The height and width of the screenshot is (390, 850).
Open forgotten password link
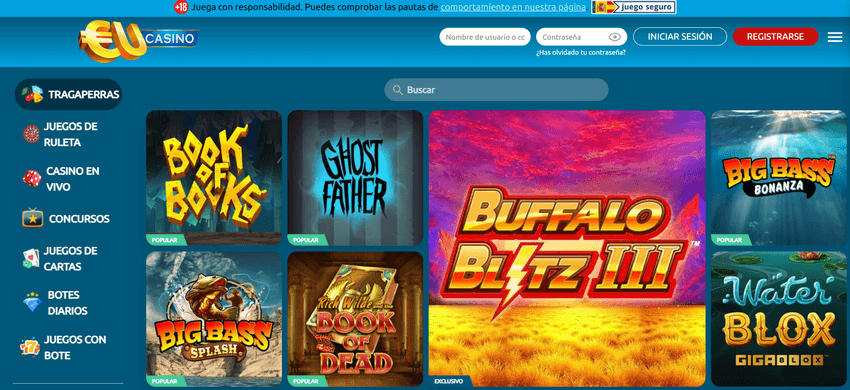pyautogui.click(x=581, y=53)
